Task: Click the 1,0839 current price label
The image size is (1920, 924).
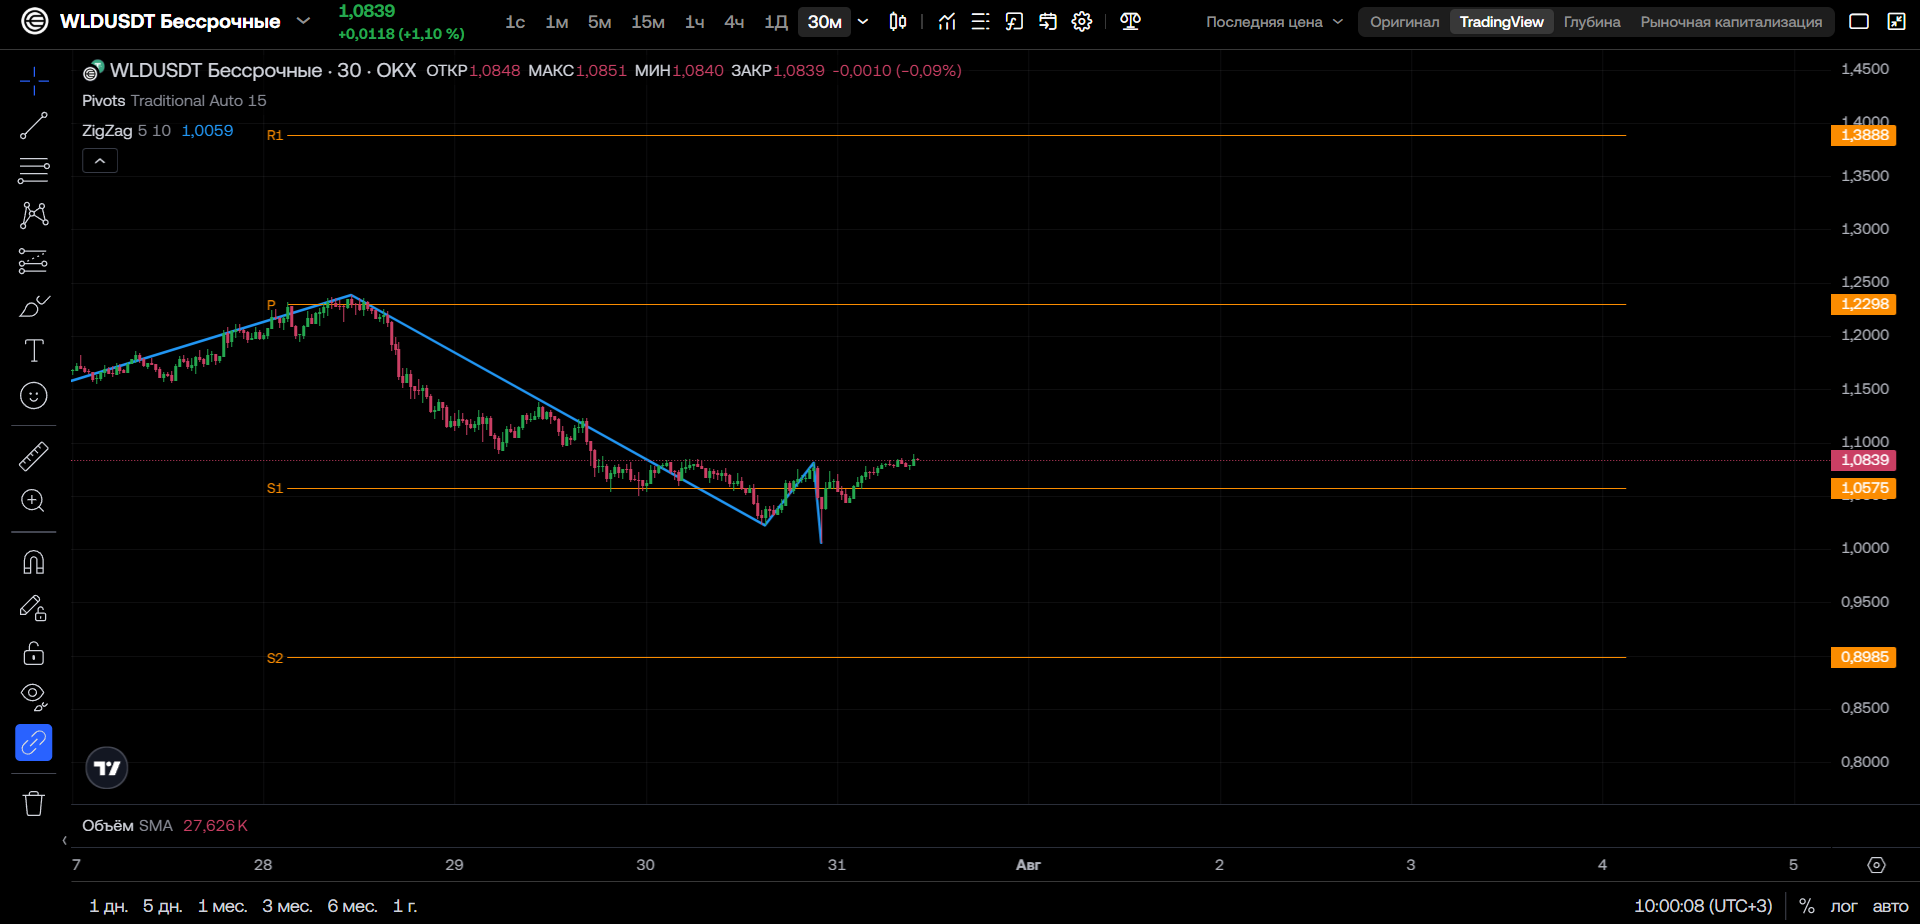Action: click(x=1864, y=460)
